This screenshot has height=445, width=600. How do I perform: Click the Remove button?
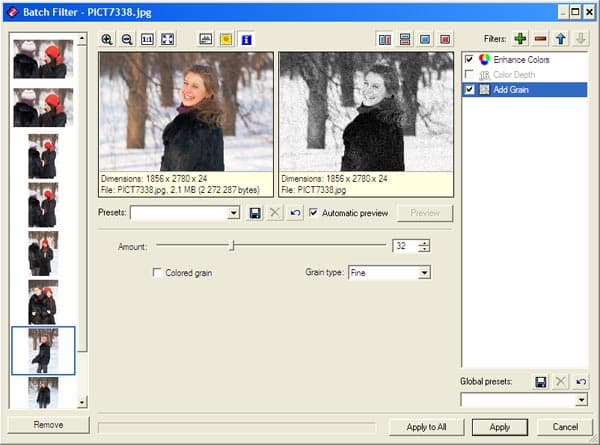click(x=48, y=425)
